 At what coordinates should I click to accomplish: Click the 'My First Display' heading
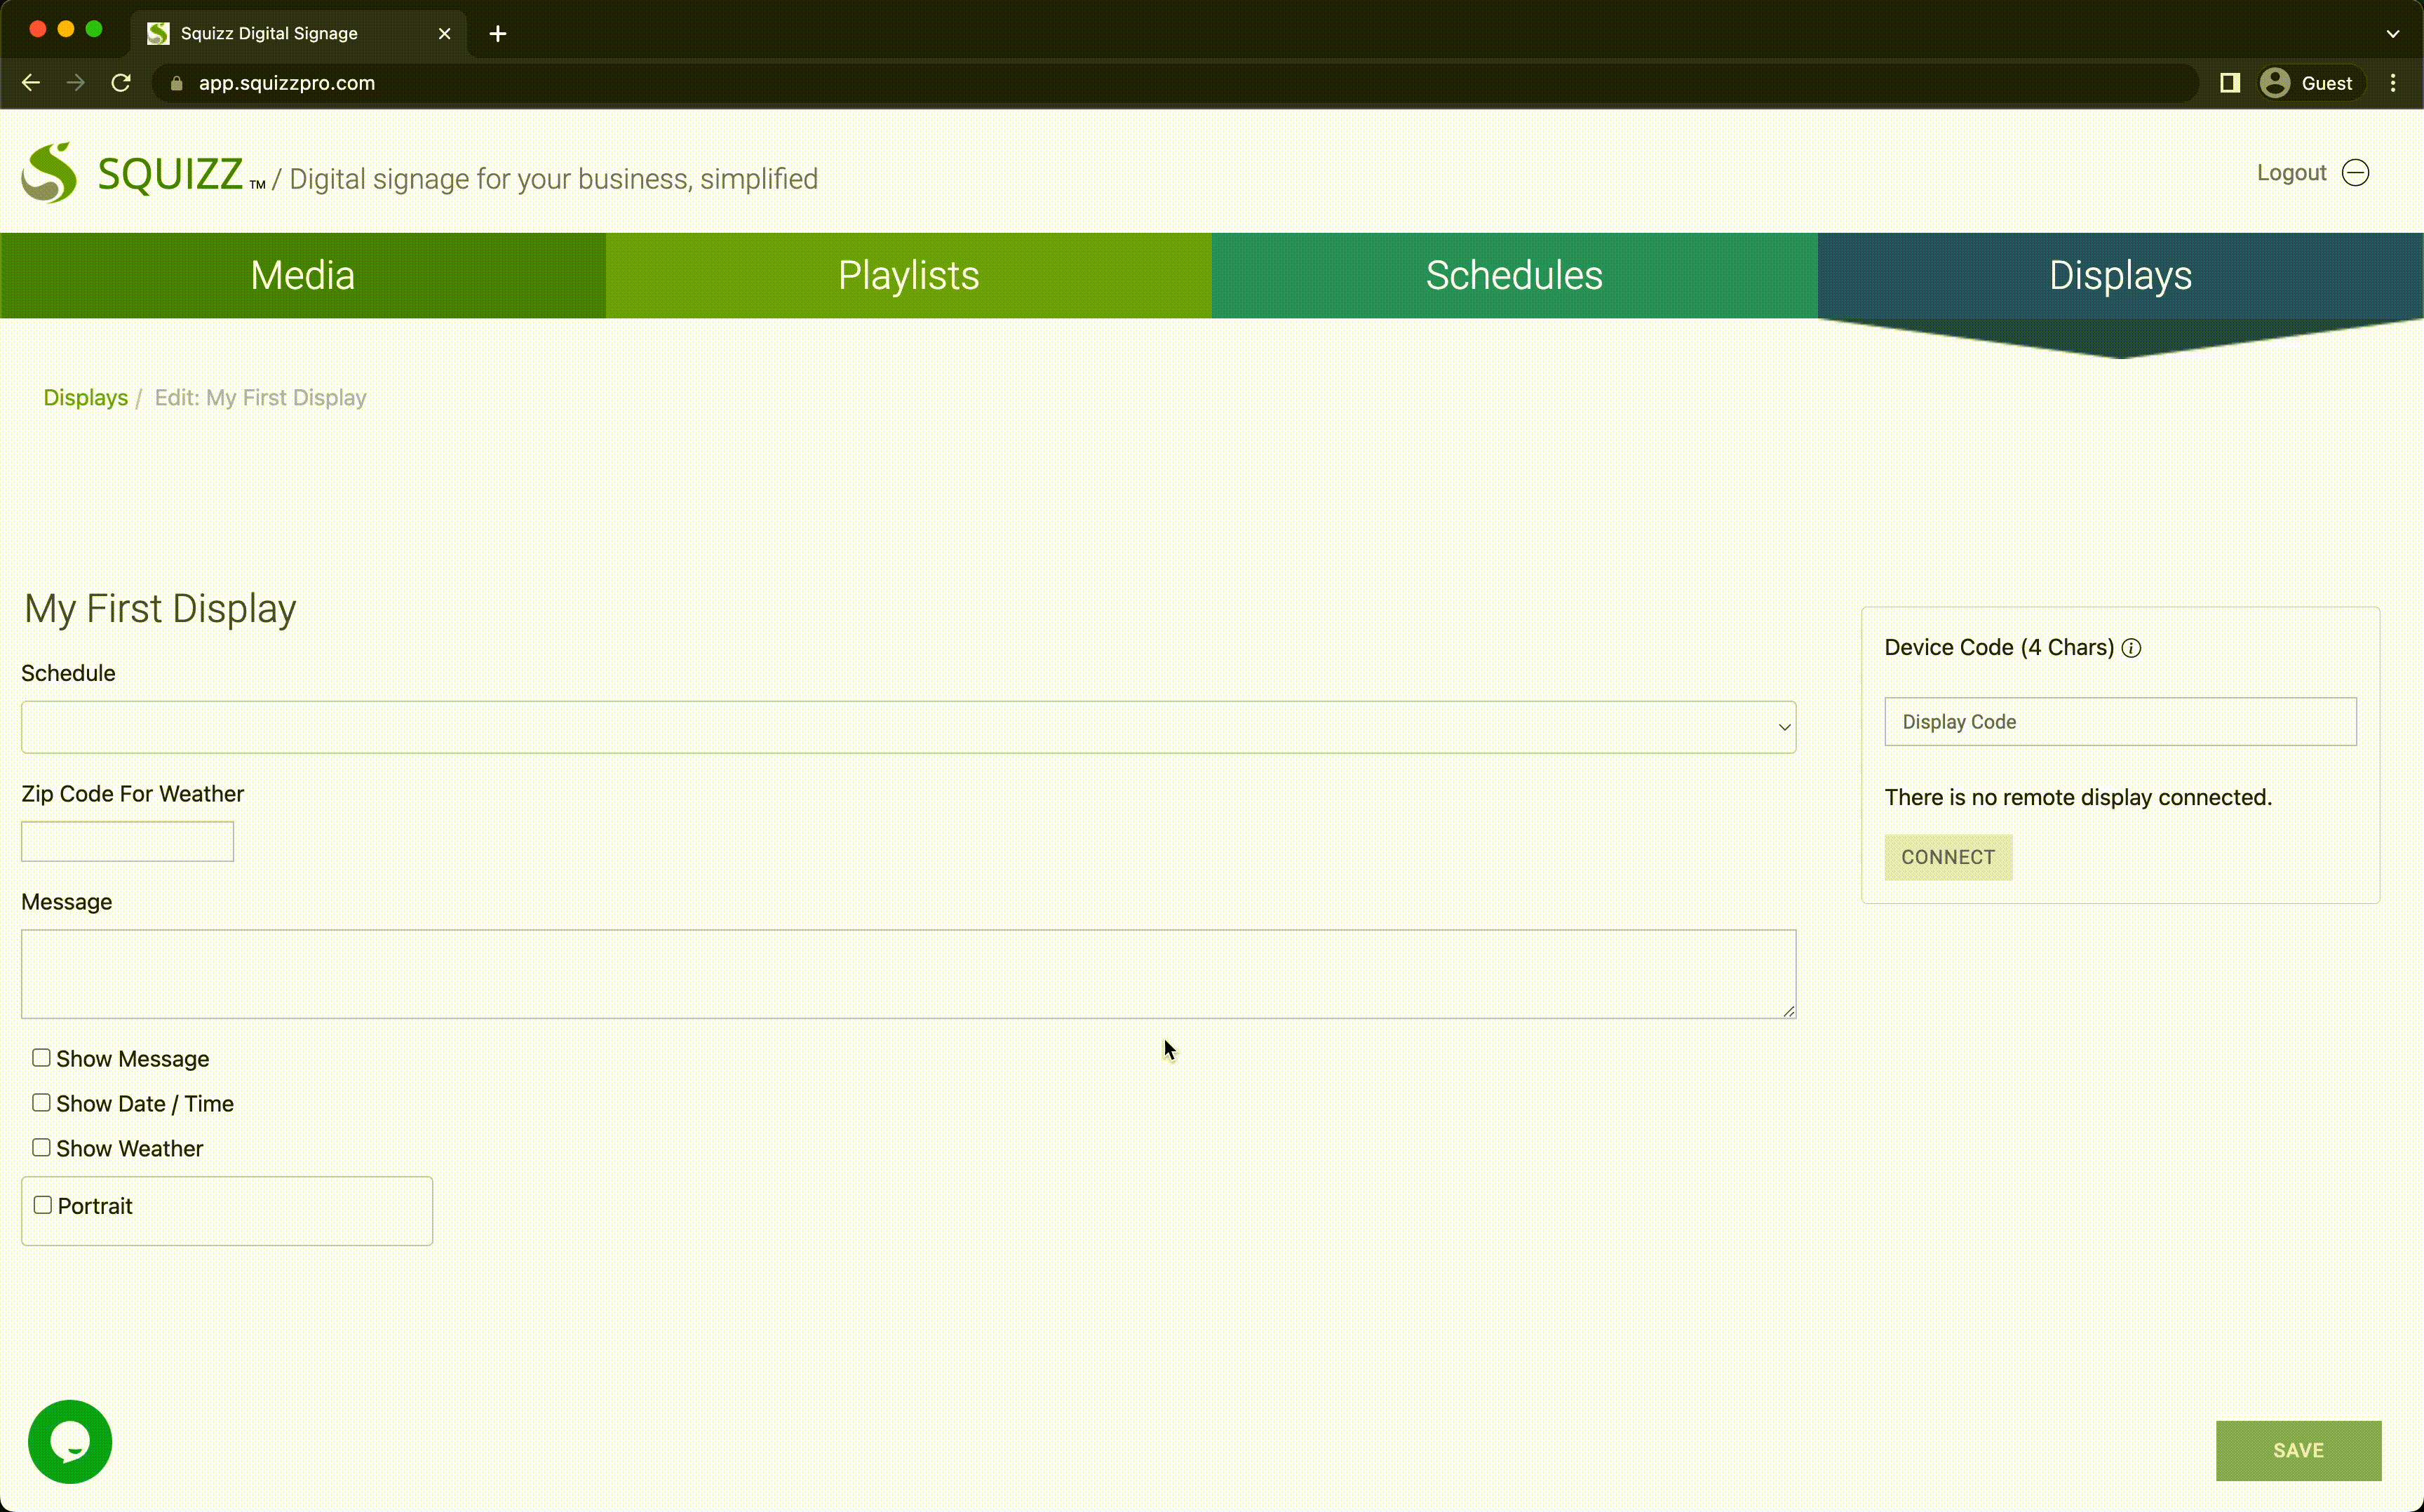pos(160,608)
